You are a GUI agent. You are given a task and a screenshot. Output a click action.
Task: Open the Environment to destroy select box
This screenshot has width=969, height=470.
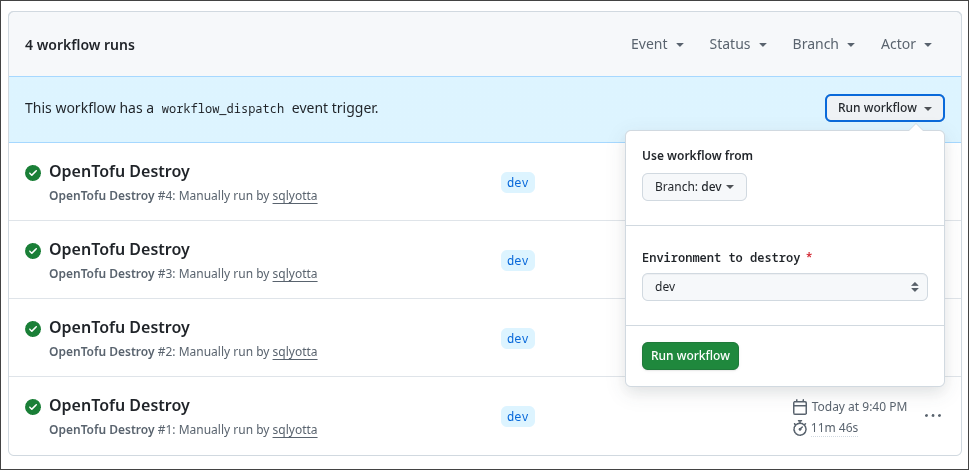[784, 287]
